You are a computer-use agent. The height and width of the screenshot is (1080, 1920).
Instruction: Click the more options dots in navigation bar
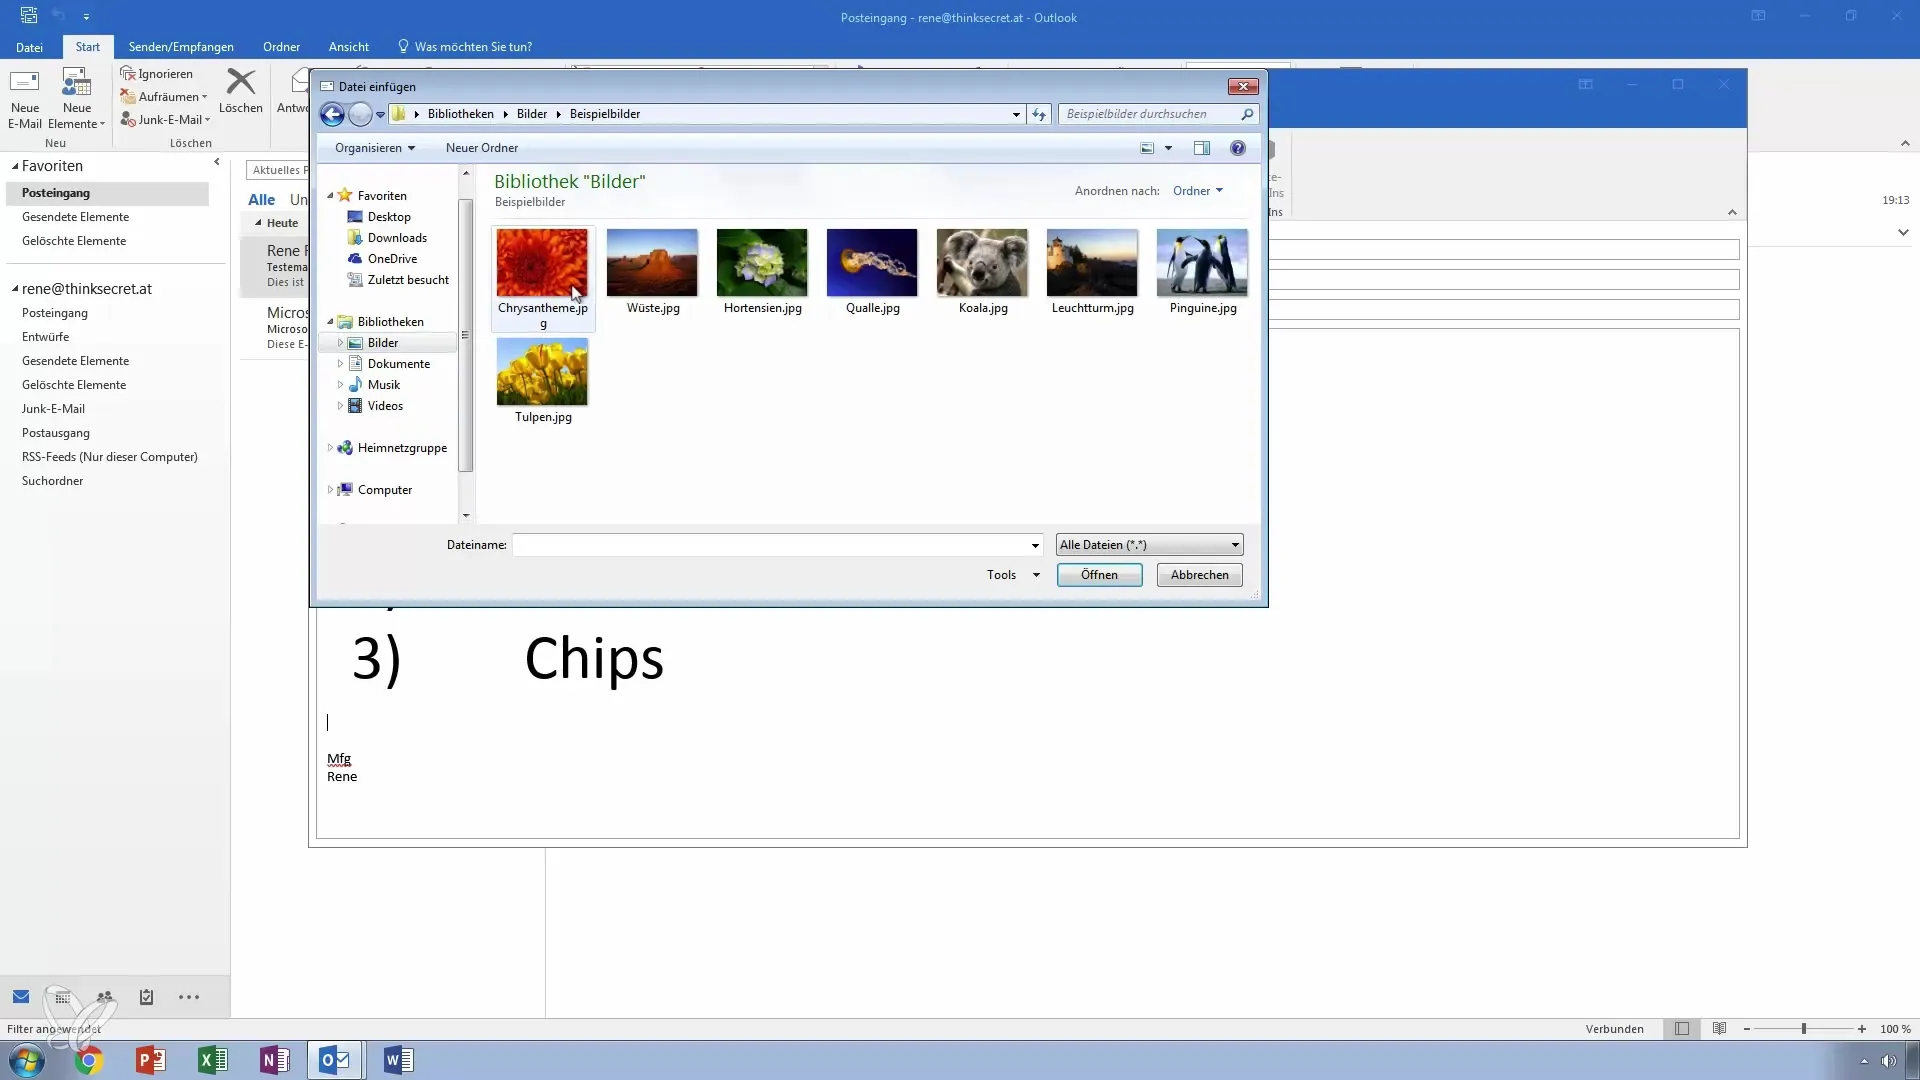pos(189,996)
